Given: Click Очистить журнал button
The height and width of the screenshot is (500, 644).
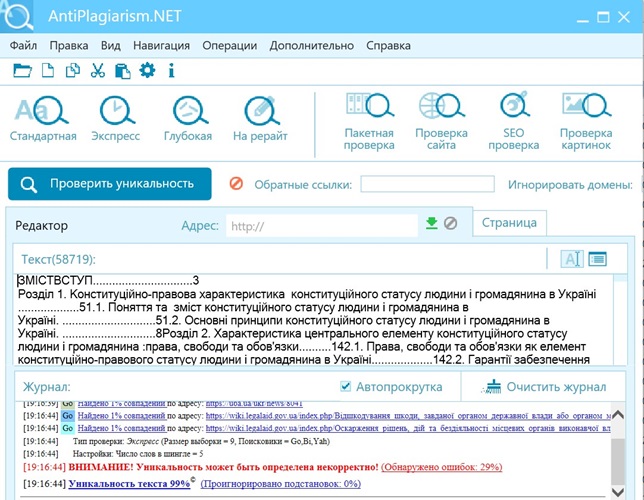Looking at the screenshot, I should point(544,387).
